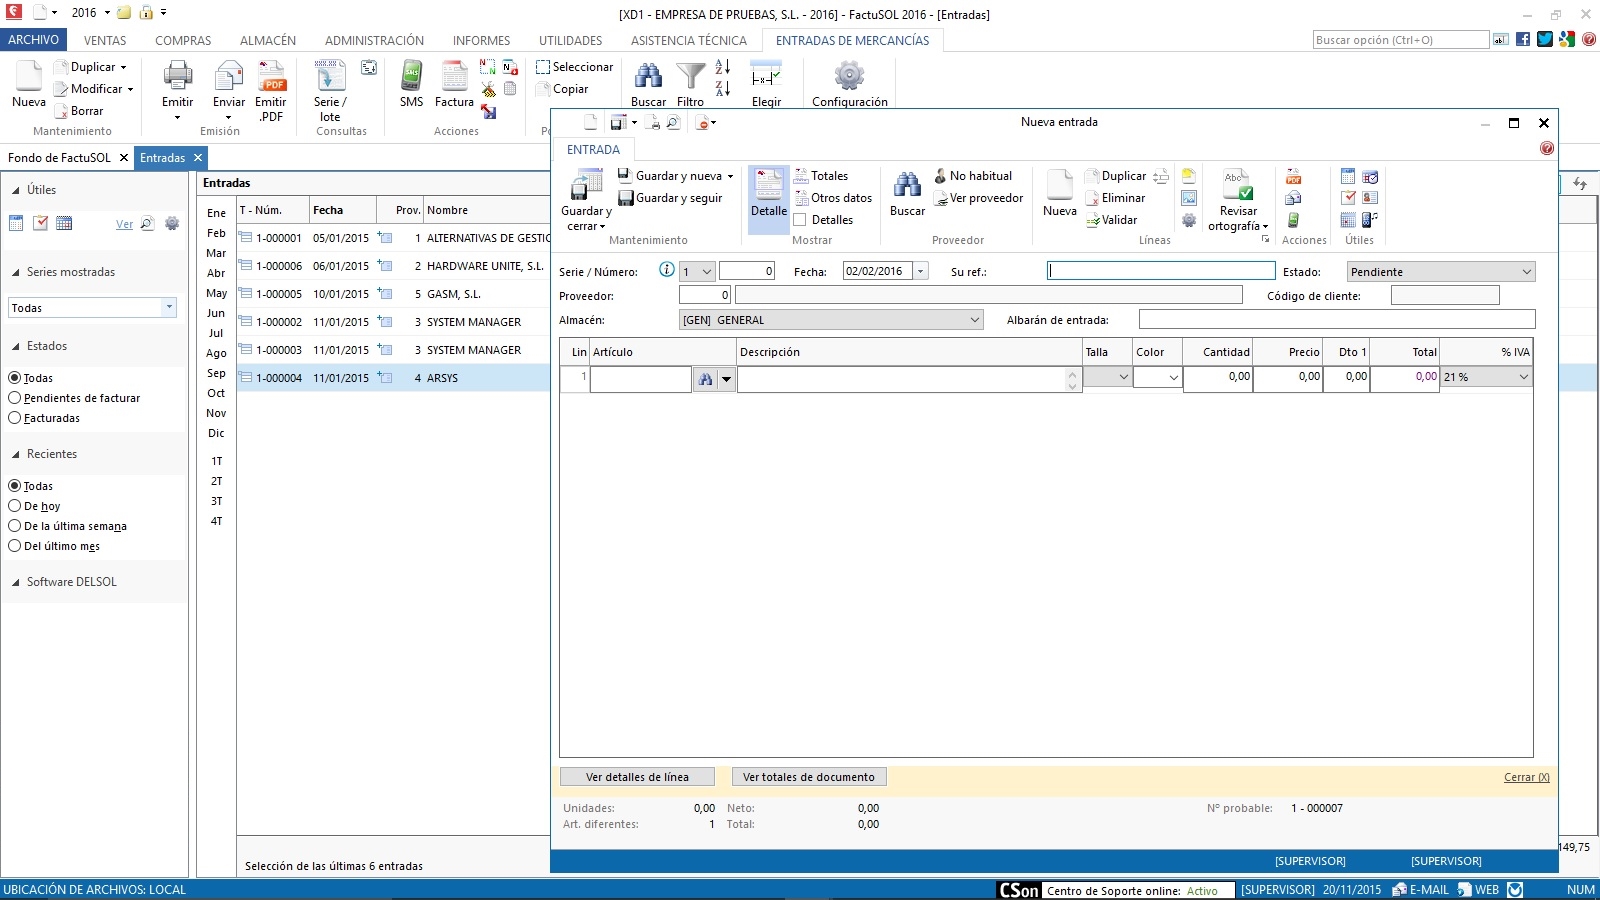Add Nueva línea in dialog
Image resolution: width=1600 pixels, height=900 pixels.
coord(1060,193)
